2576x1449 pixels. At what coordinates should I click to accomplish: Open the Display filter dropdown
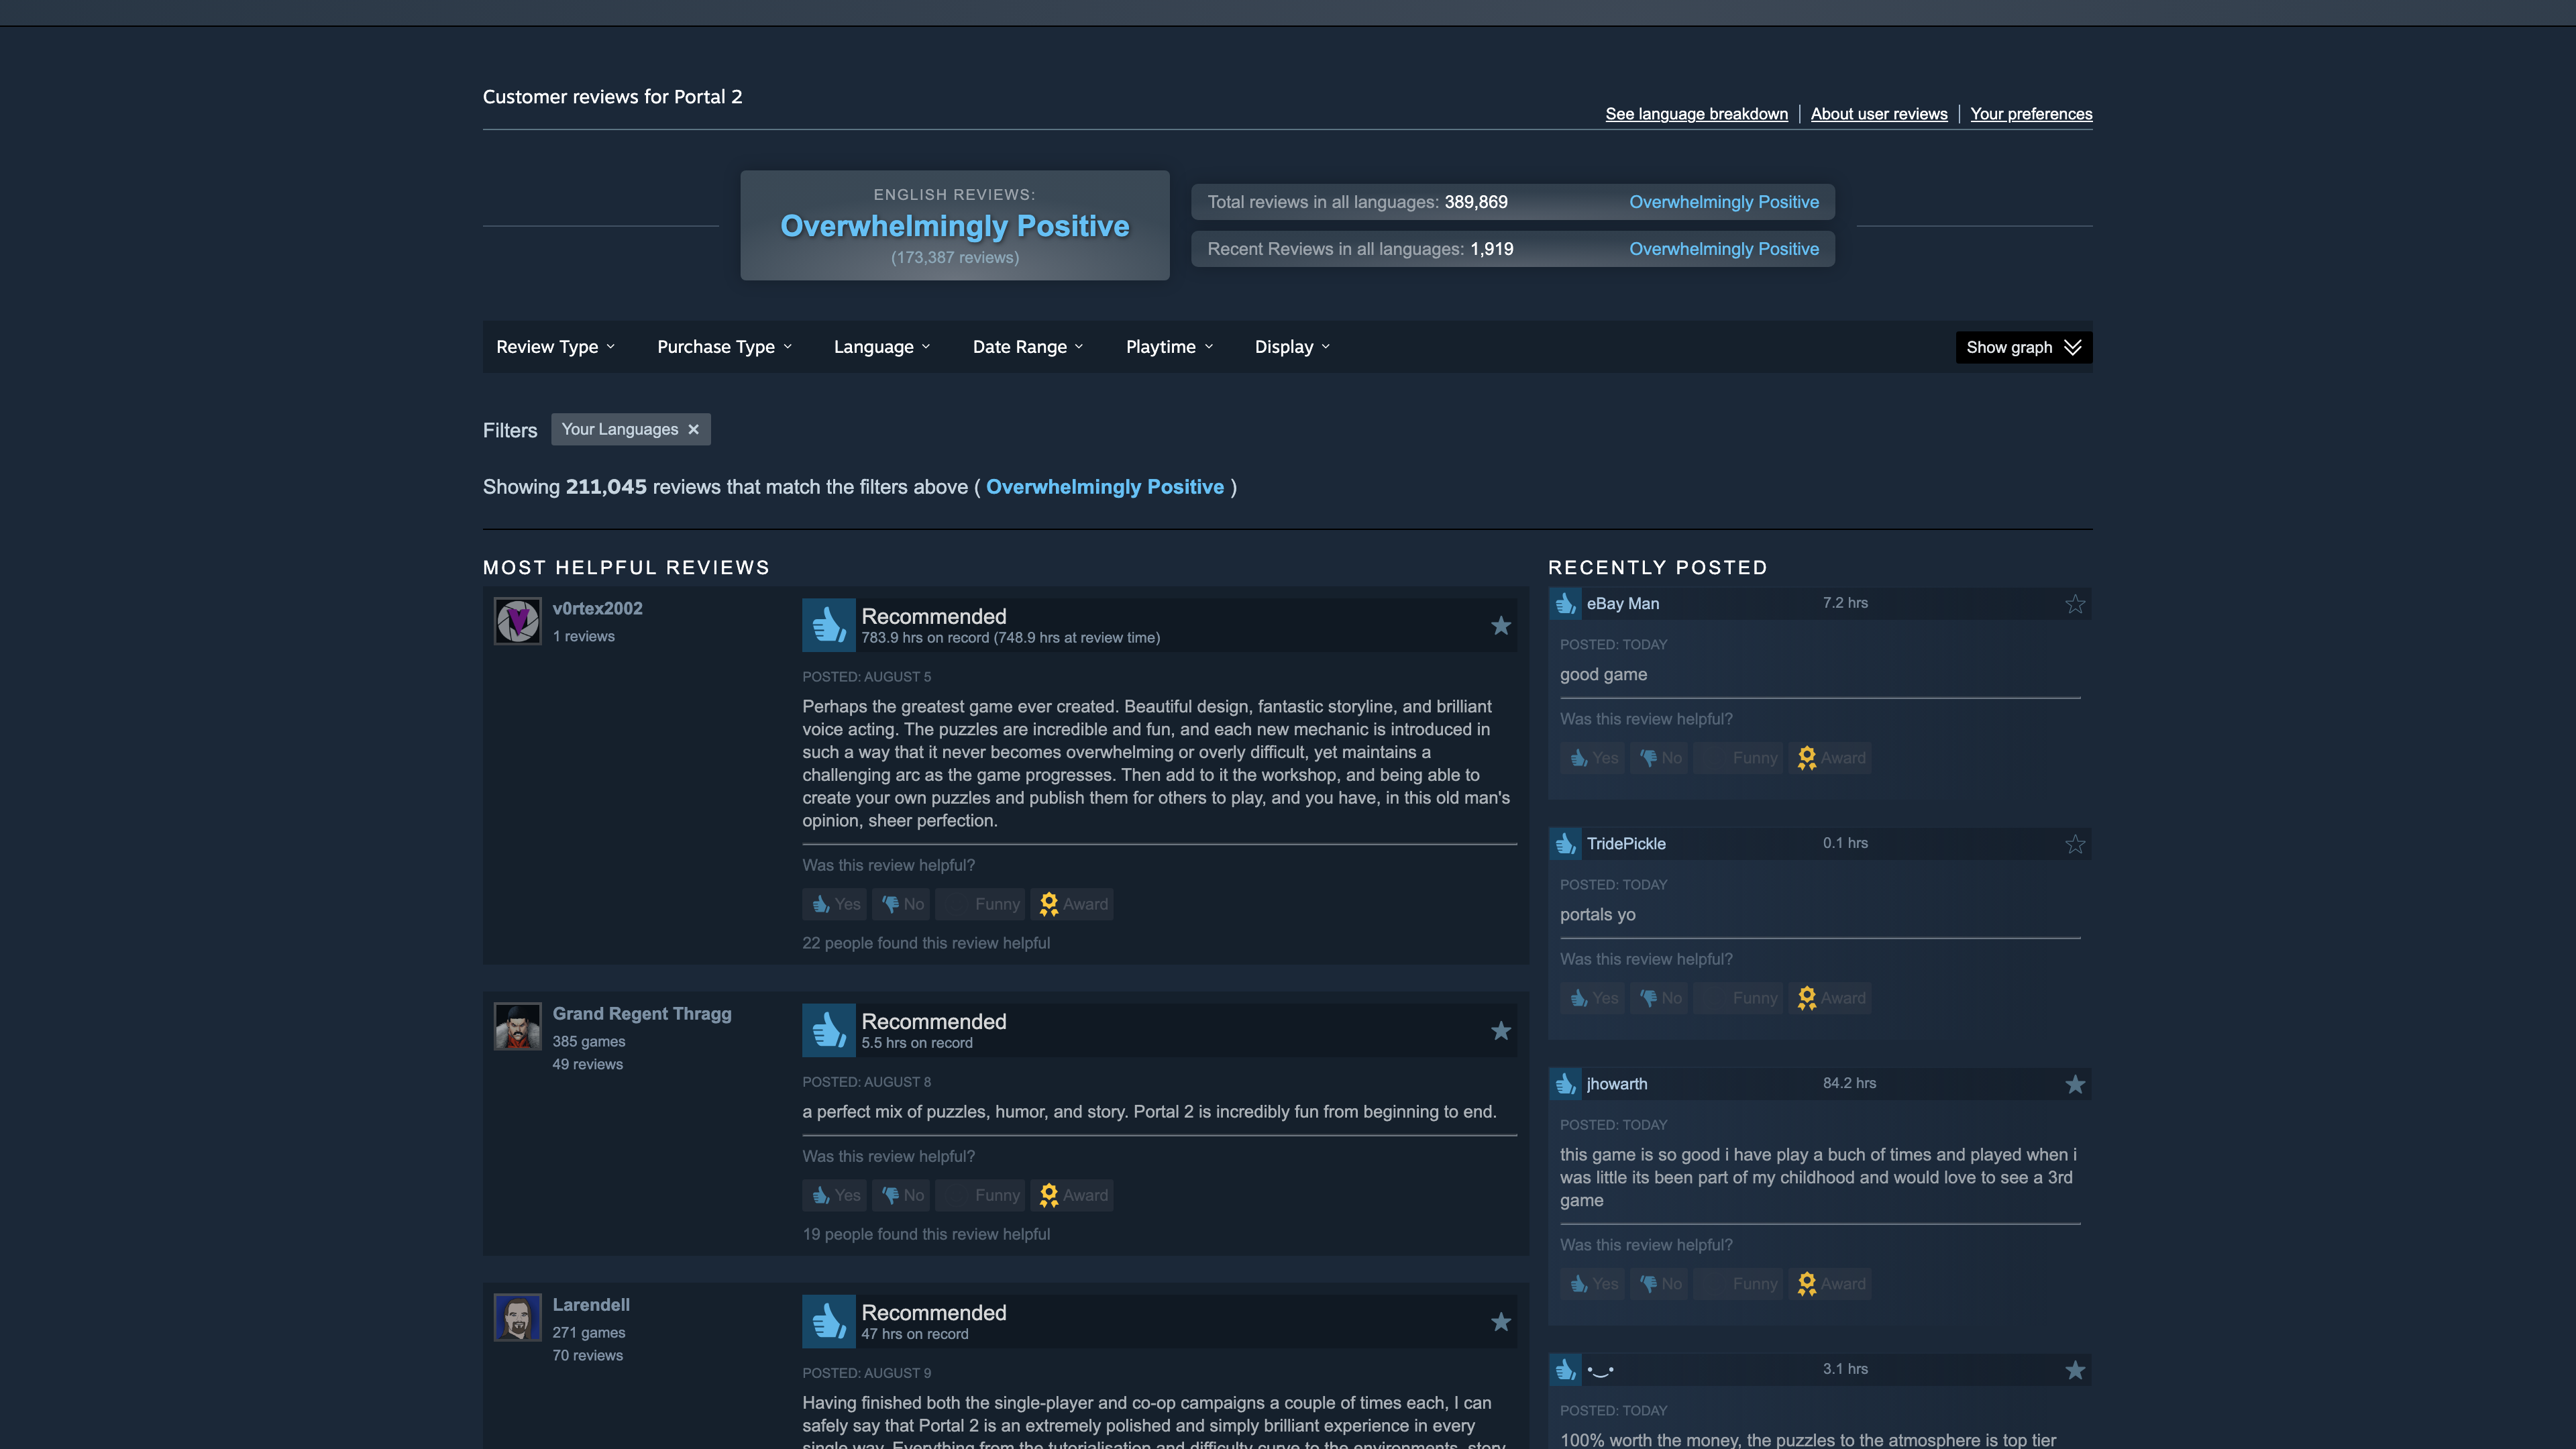click(x=1293, y=347)
